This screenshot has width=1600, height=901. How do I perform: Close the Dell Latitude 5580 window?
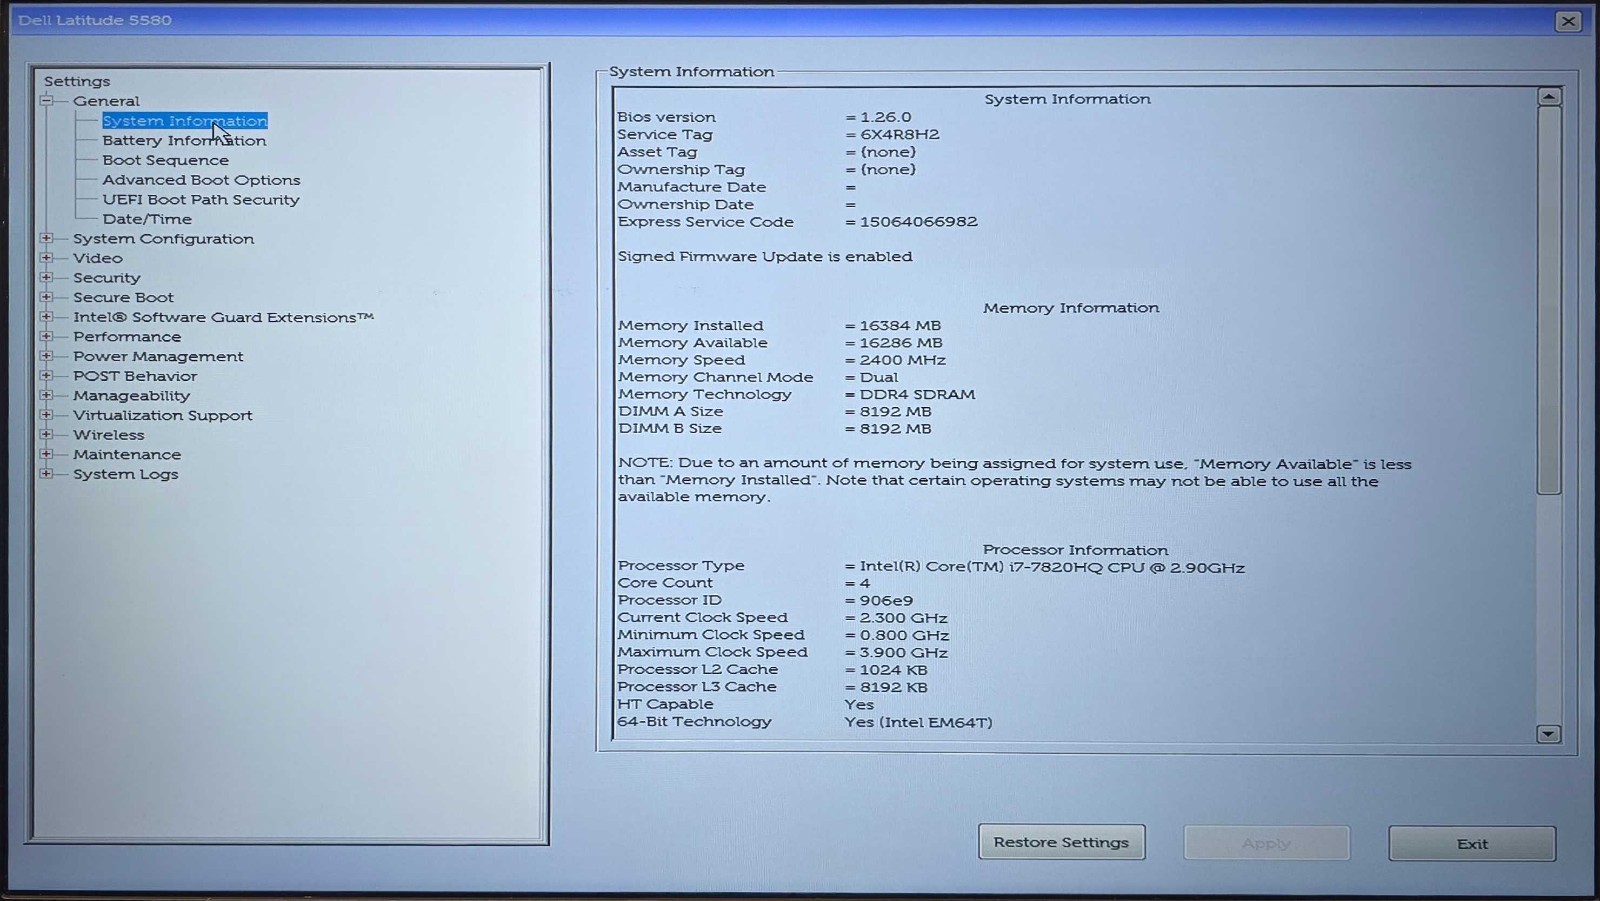[1568, 21]
